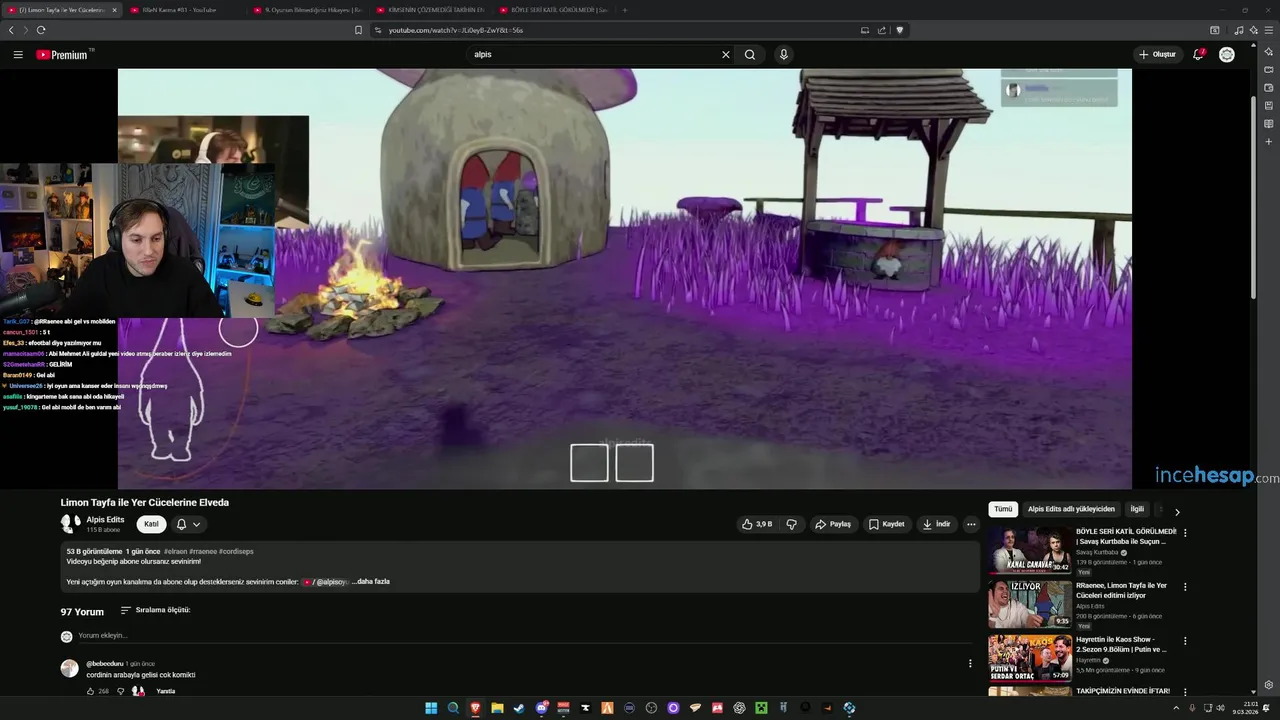Reply to bebeoduru comment with Yanıtla
Screen dimensions: 1280x720
[x=166, y=691]
